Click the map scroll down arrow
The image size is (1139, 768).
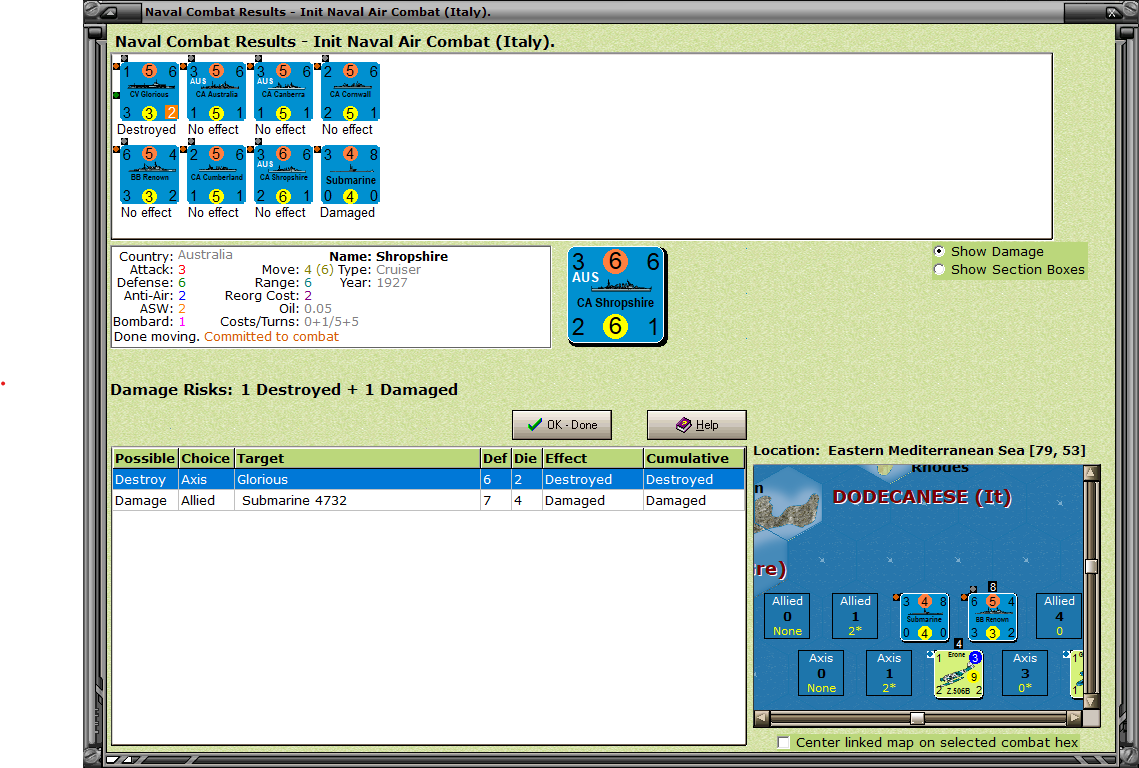pos(1090,702)
